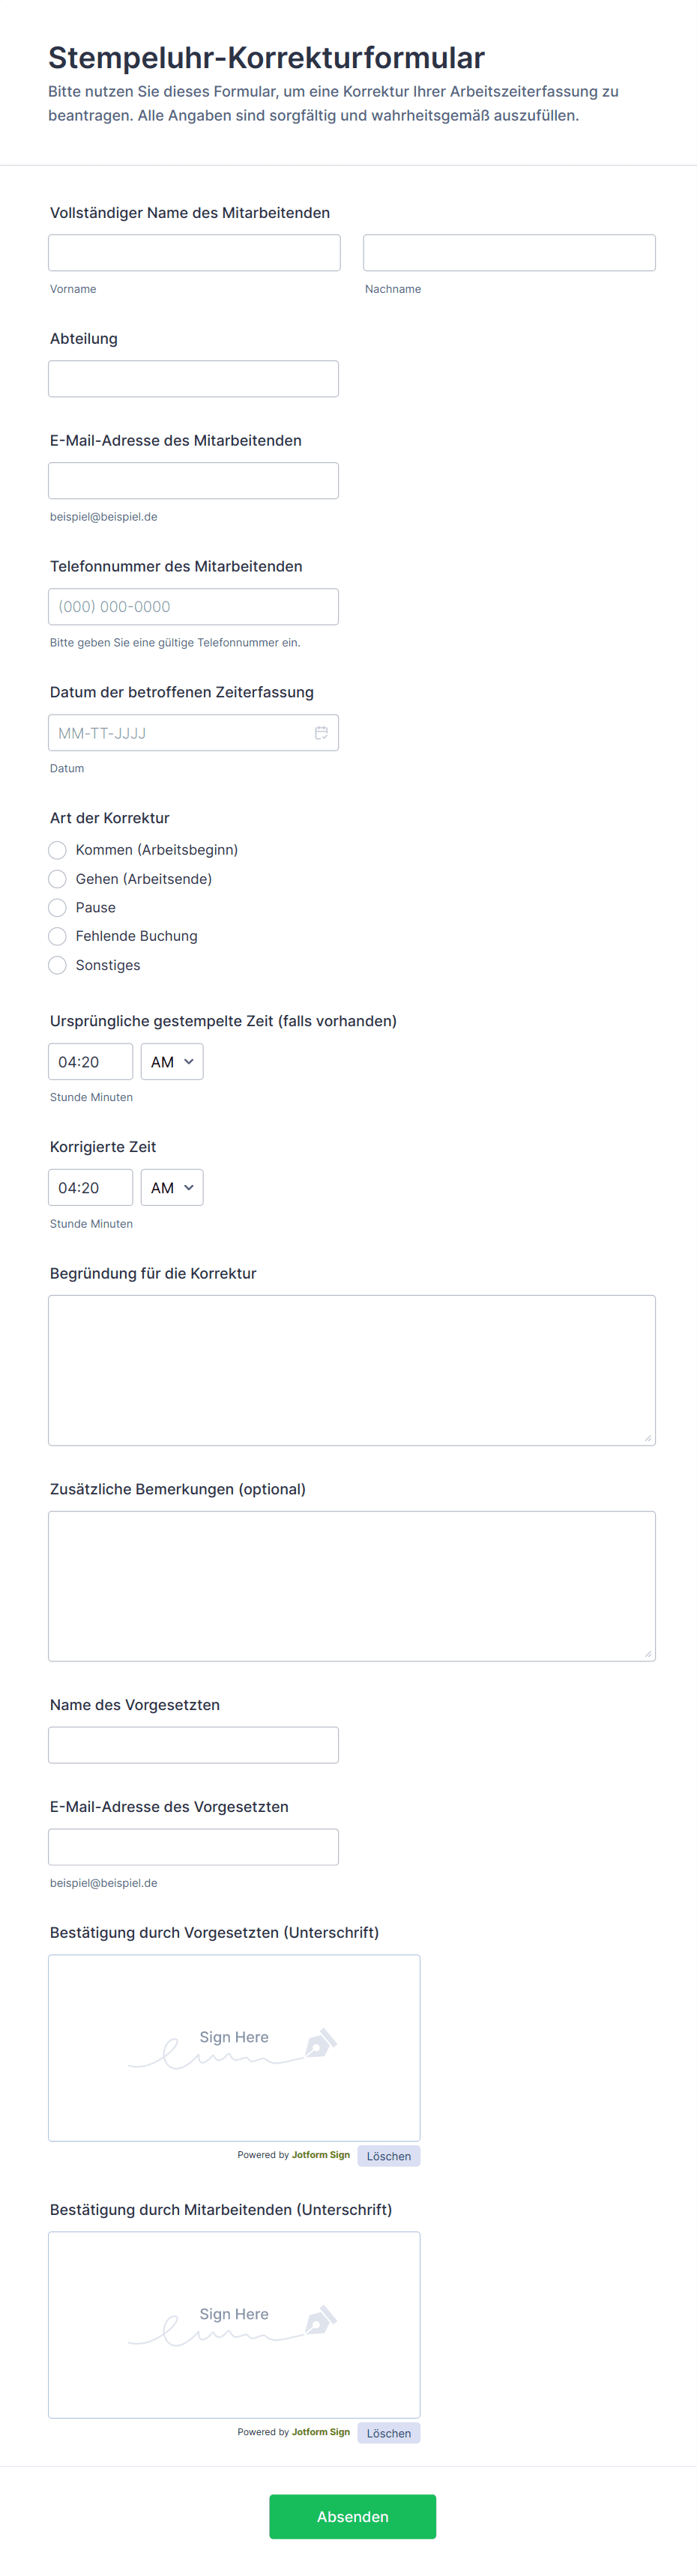Select the Kommen (Arbeitsbeginn) option
The width and height of the screenshot is (697, 2576).
point(57,850)
